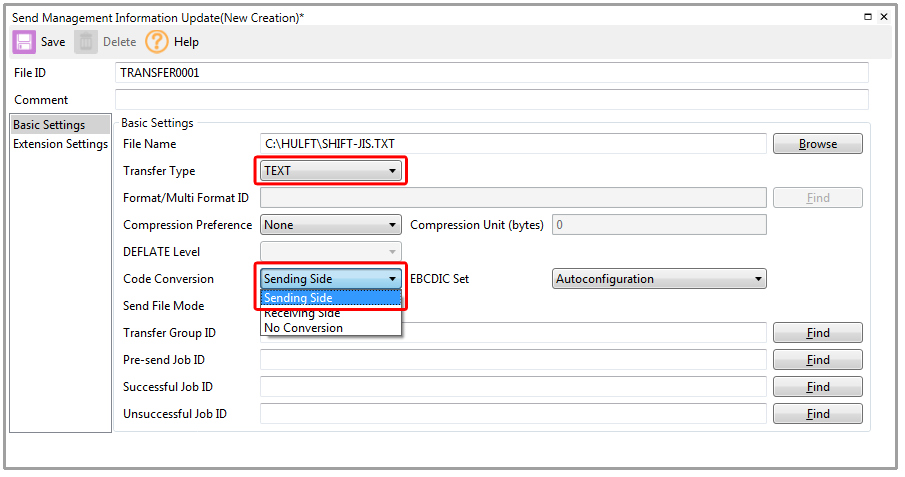
Task: Expand the Compression Preference dropdown
Action: (x=330, y=225)
